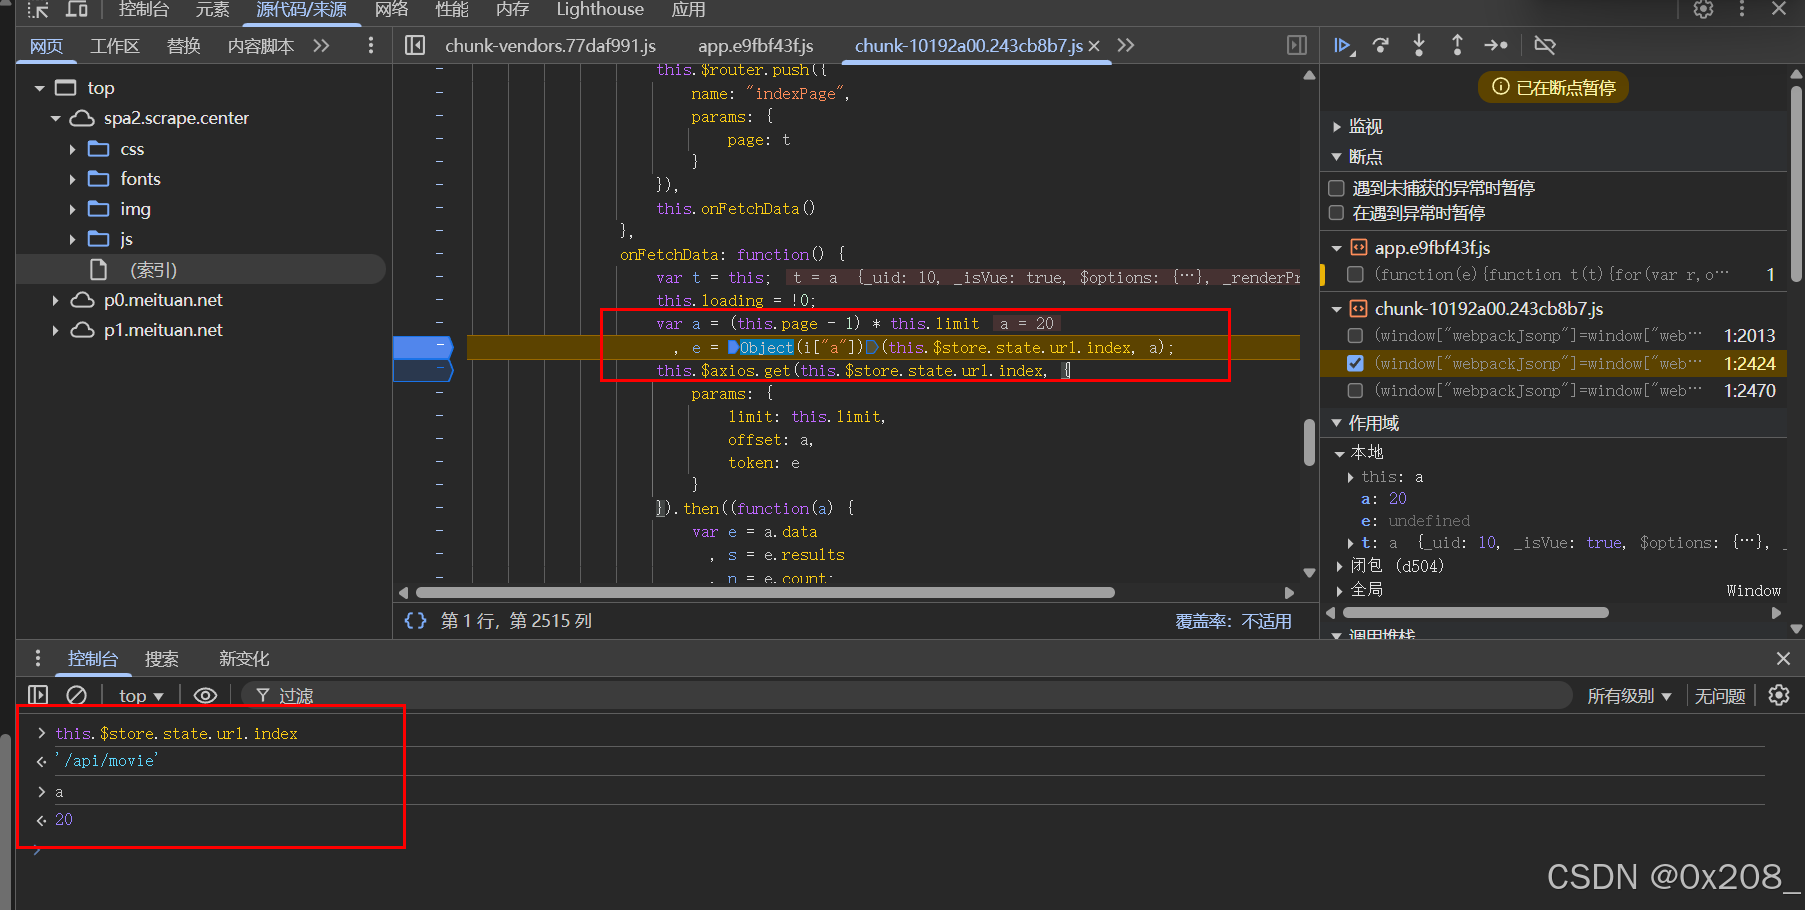Enable breakpoint at 1:2013
The height and width of the screenshot is (910, 1805).
[x=1356, y=336]
